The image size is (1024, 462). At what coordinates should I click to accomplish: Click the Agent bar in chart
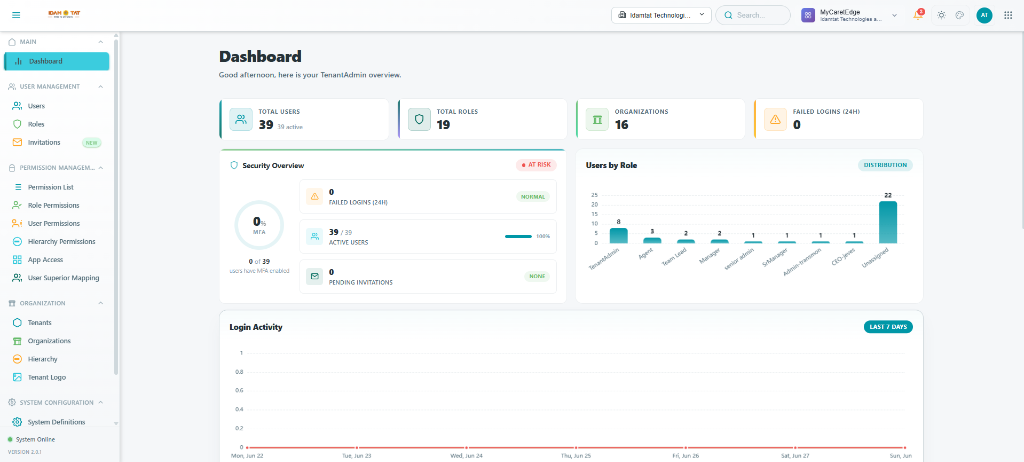pos(652,240)
